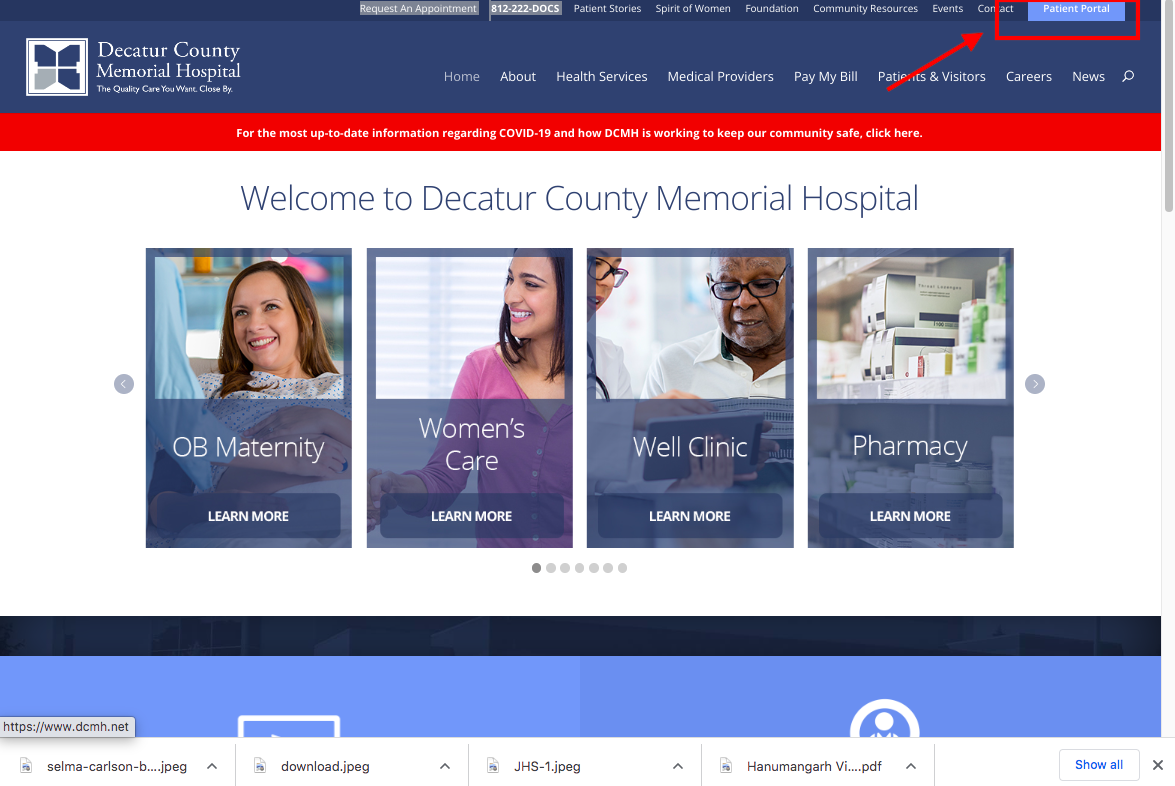Open the Health Services menu
1175x786 pixels.
(601, 76)
